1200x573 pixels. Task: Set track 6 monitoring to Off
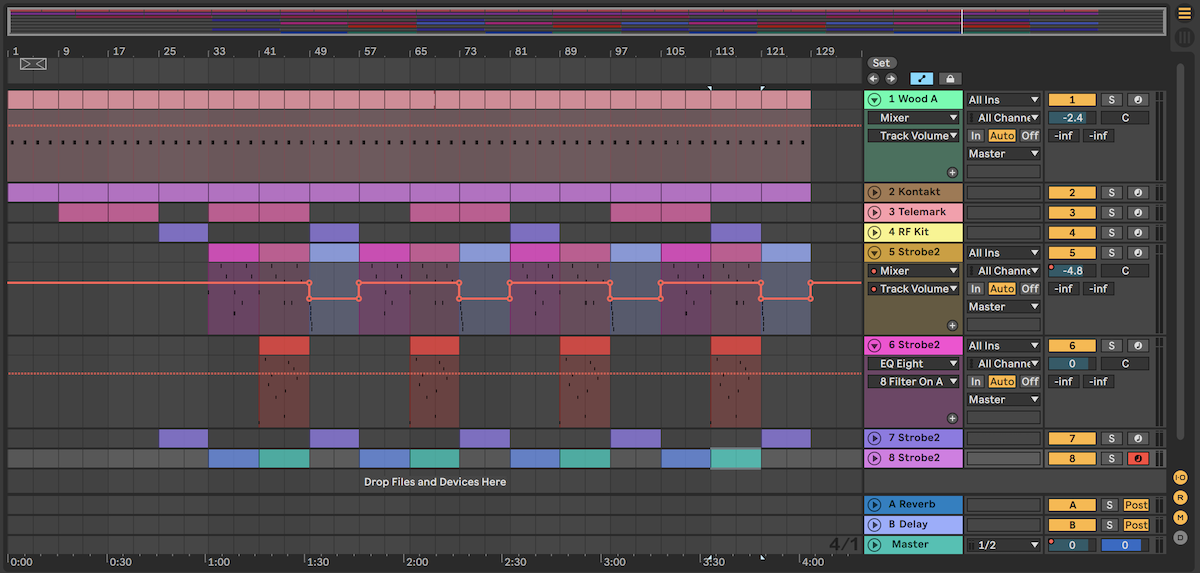point(1029,382)
